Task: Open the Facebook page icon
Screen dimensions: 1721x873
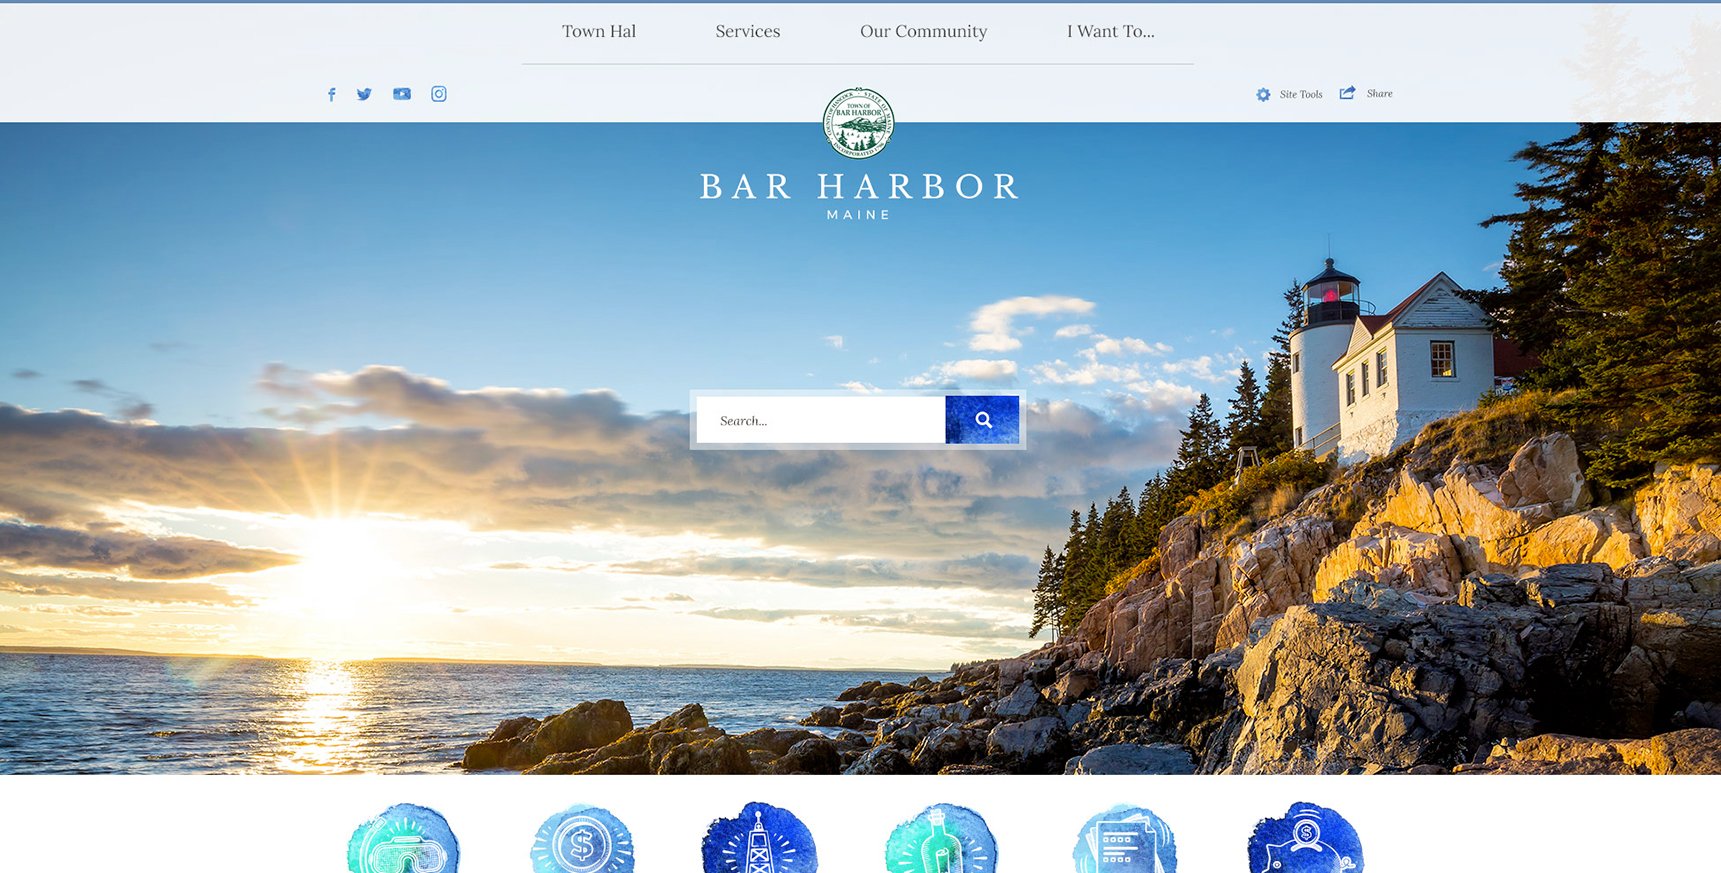Action: [x=332, y=95]
